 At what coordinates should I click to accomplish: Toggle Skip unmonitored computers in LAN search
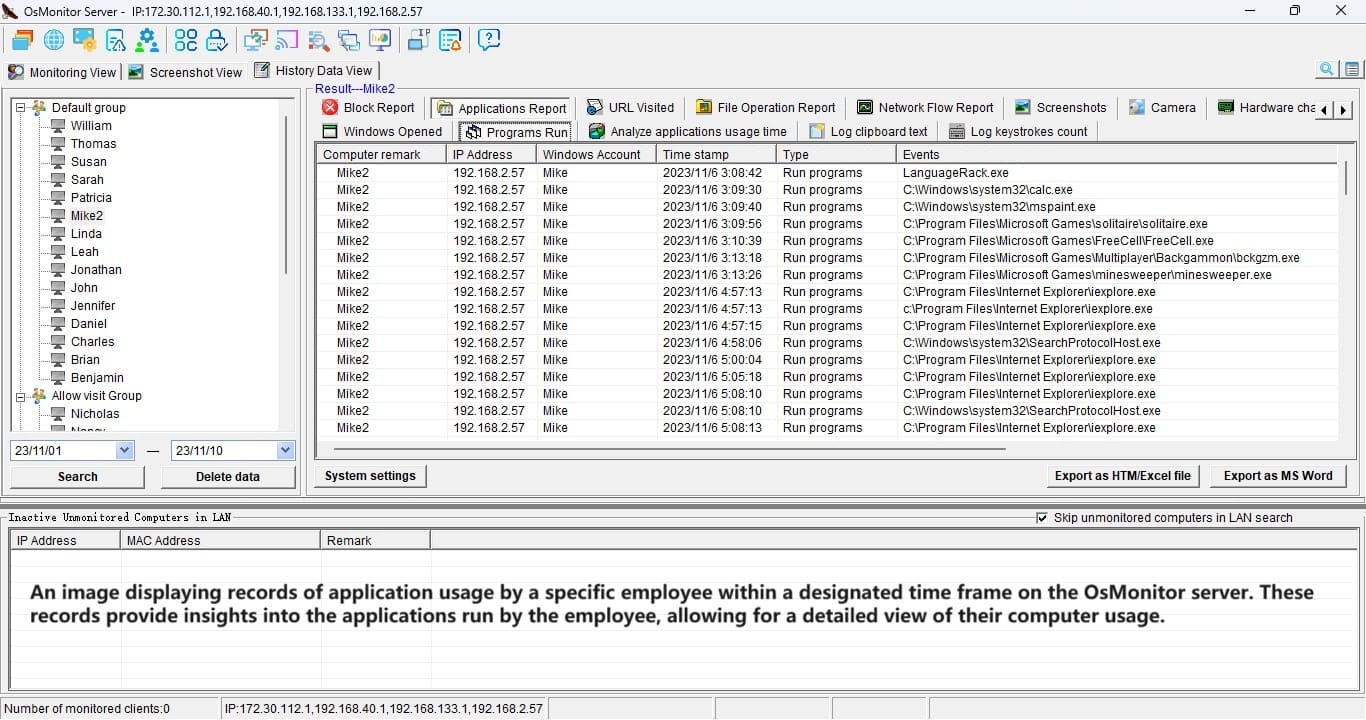(x=1042, y=518)
